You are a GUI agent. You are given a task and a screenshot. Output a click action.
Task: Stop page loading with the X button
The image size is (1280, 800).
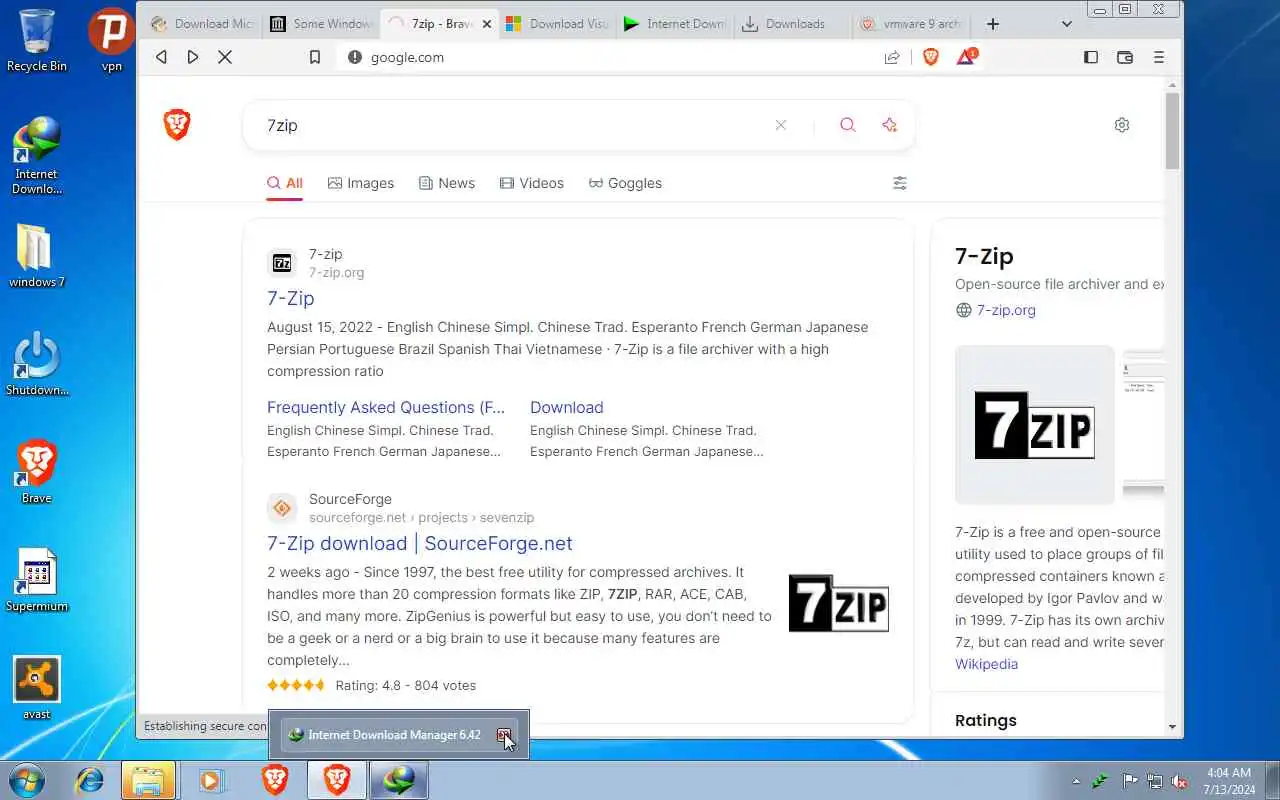(x=225, y=57)
